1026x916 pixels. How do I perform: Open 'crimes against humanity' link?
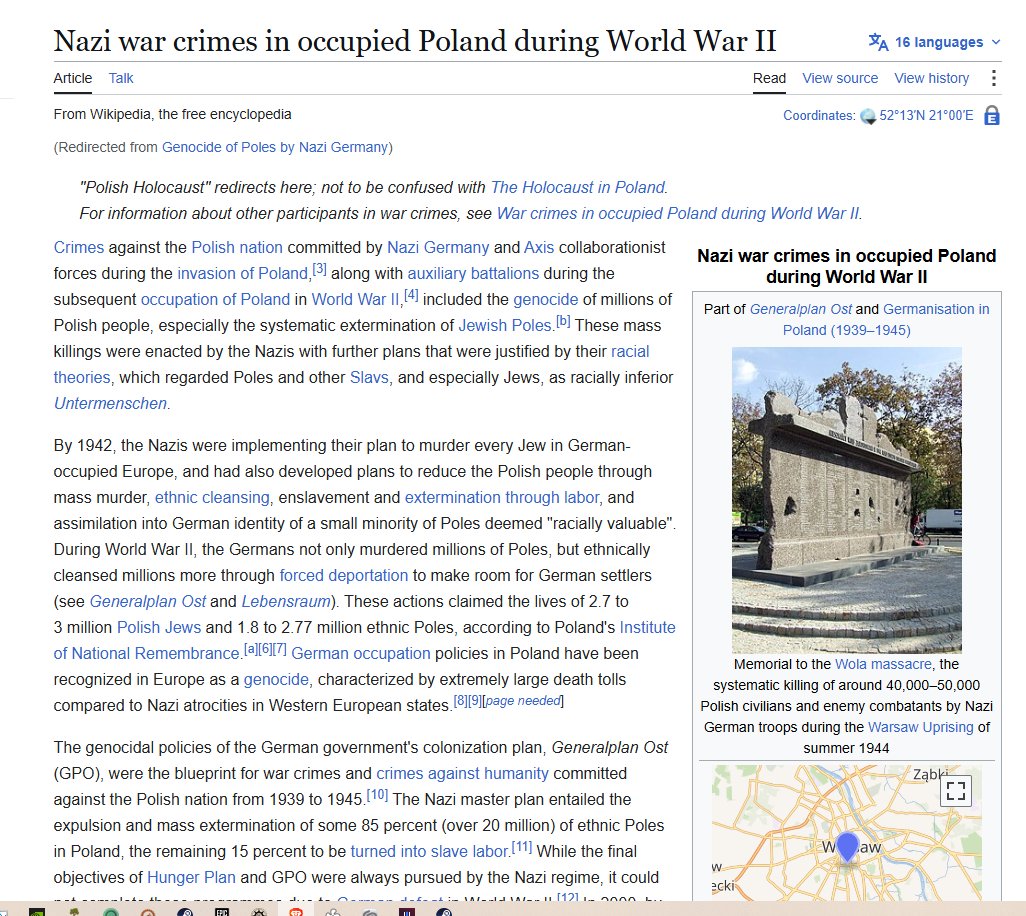[x=462, y=773]
